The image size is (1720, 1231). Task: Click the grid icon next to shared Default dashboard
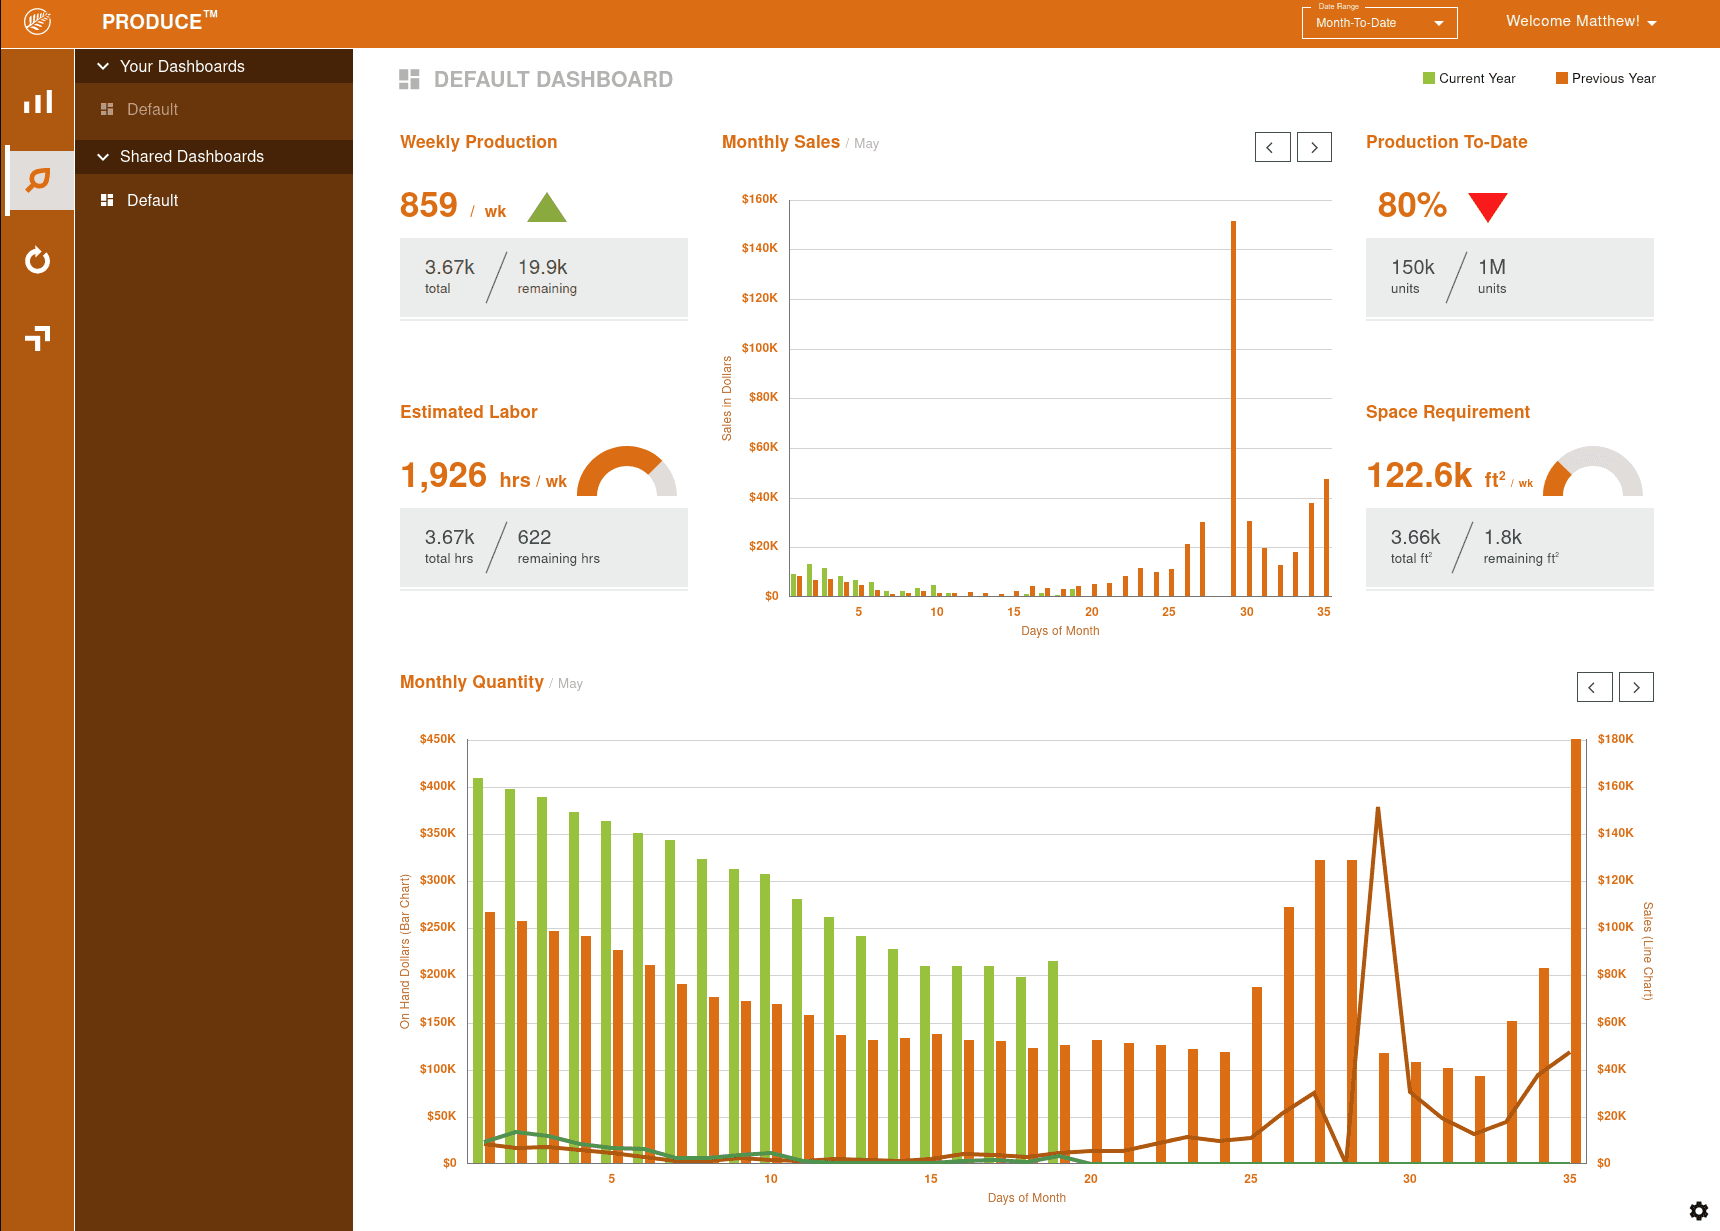tap(107, 200)
